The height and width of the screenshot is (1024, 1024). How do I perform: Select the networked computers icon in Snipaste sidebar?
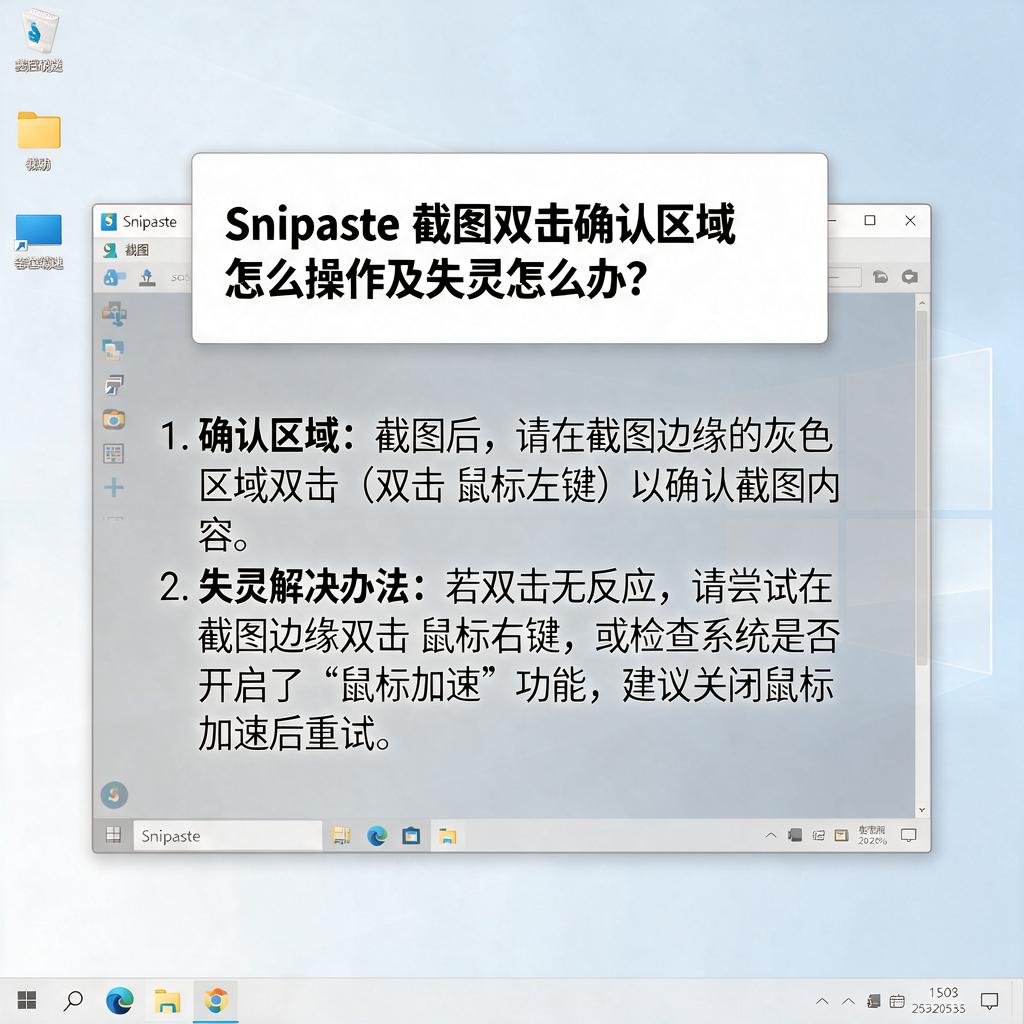114,314
